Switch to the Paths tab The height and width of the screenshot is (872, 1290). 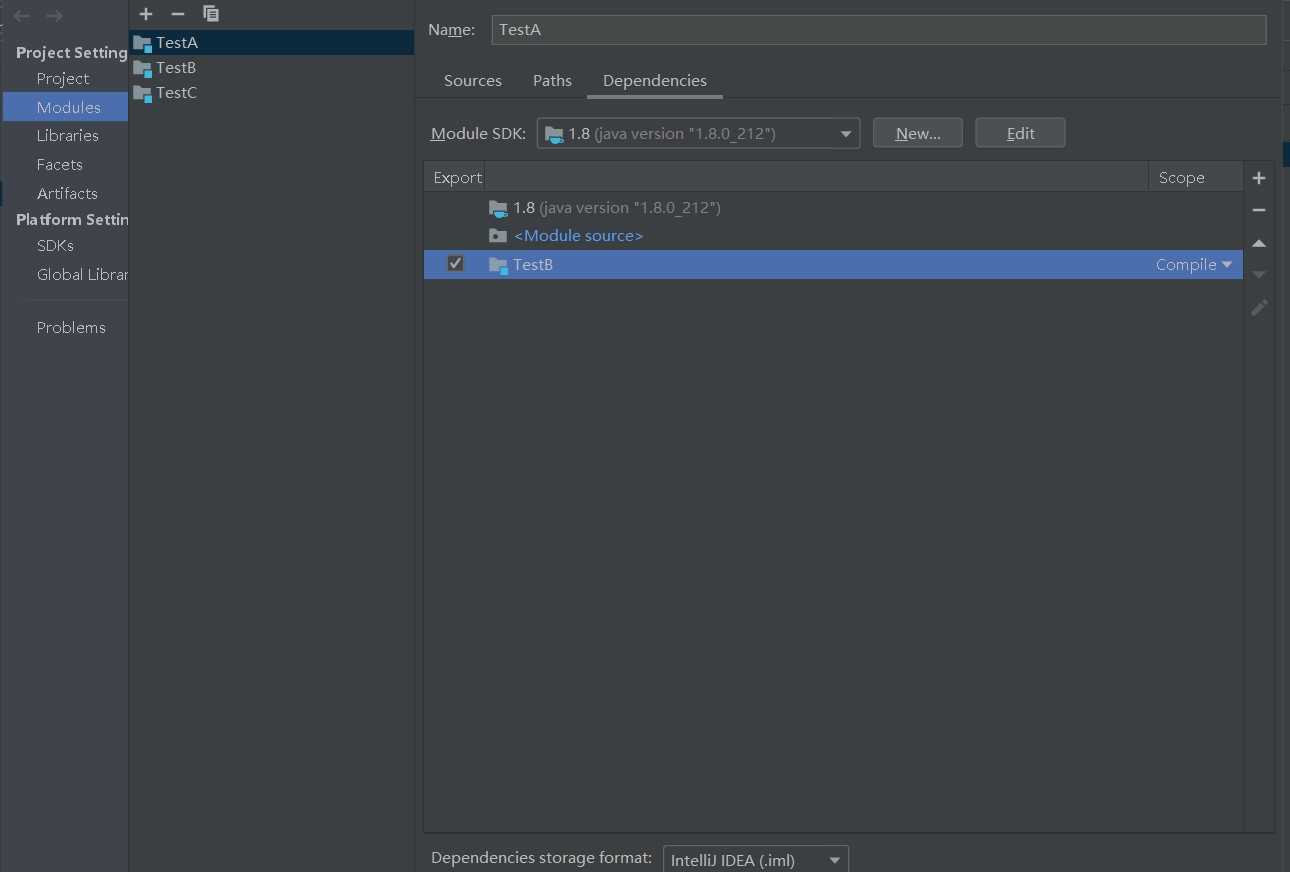(552, 81)
